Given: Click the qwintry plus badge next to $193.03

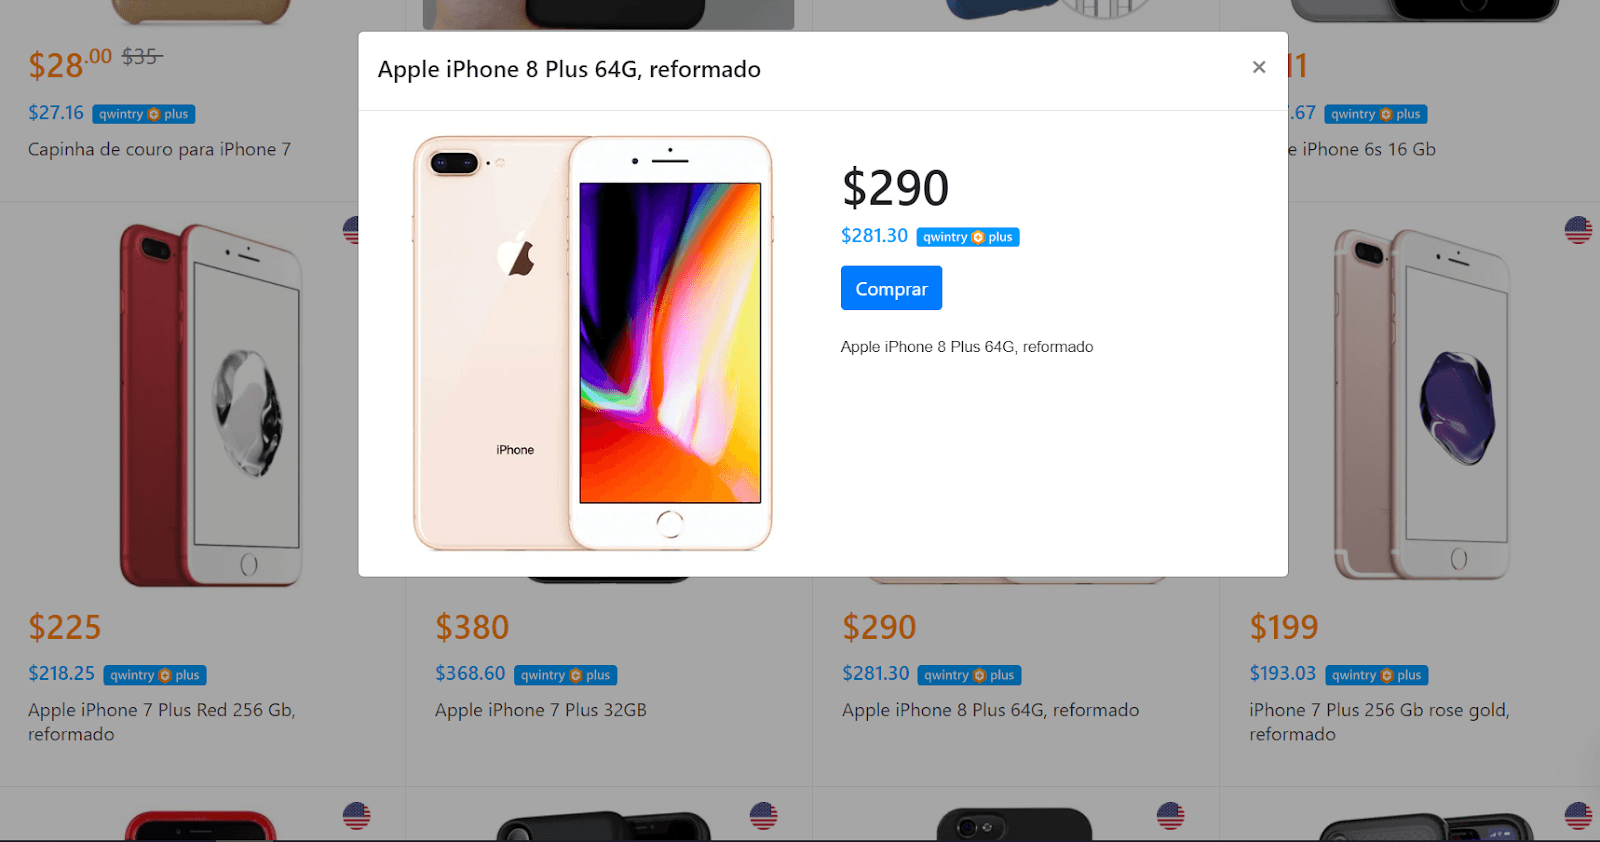Looking at the screenshot, I should [1377, 675].
